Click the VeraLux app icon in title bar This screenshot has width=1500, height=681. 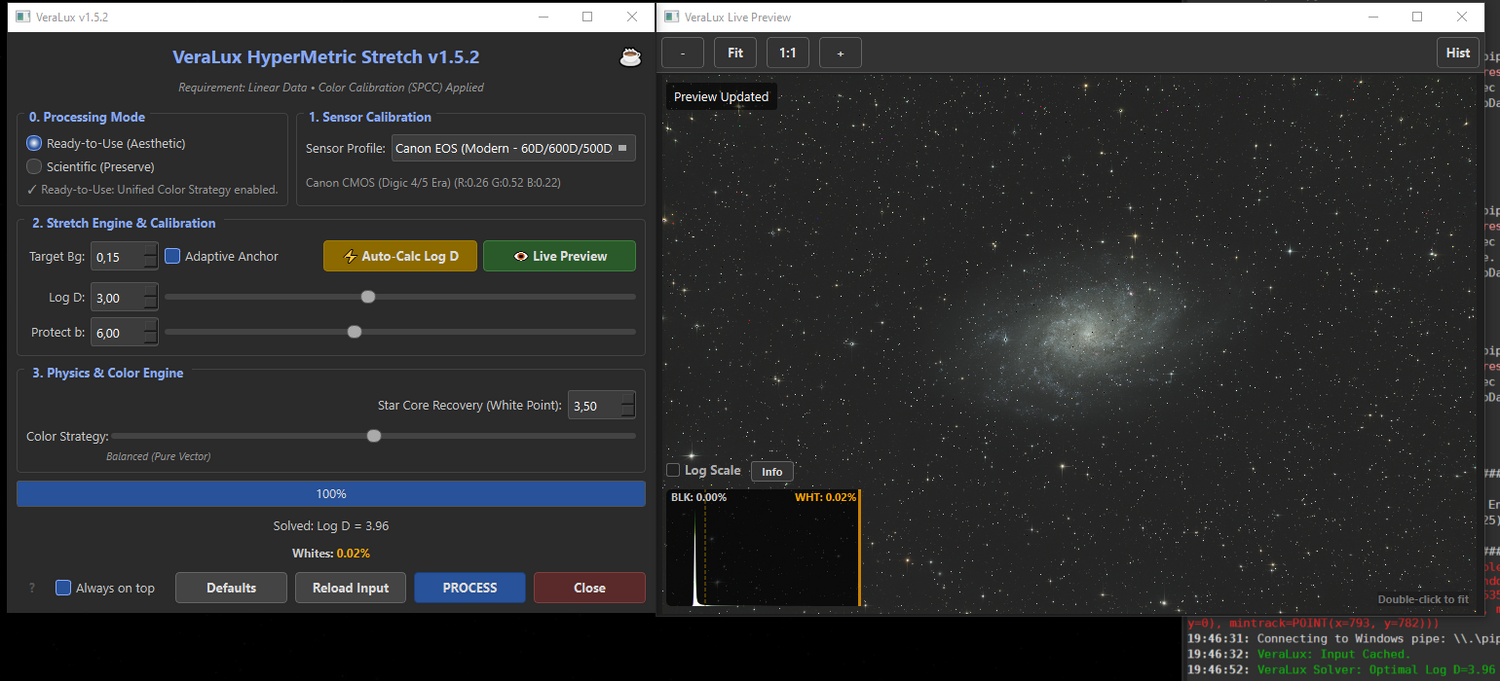[x=22, y=17]
